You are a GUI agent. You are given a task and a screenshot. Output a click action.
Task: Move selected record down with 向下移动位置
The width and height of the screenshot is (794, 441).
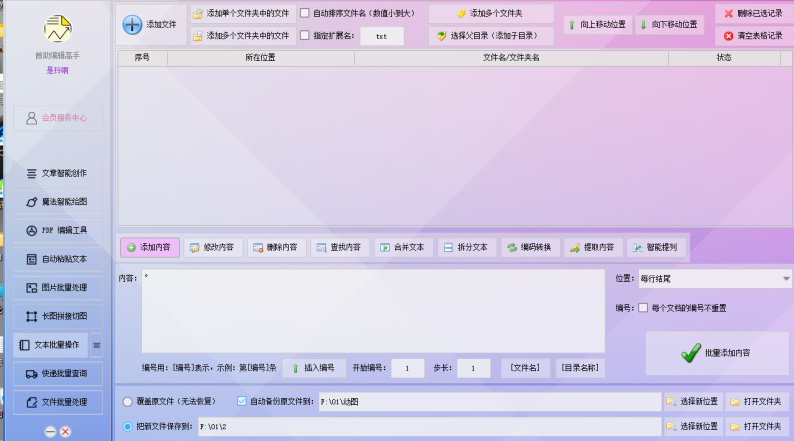669,24
